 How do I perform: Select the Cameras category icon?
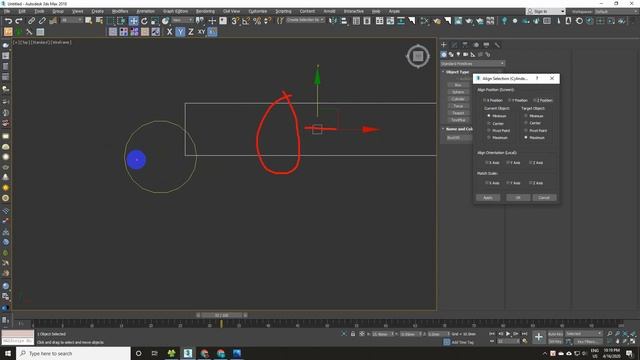(x=466, y=54)
